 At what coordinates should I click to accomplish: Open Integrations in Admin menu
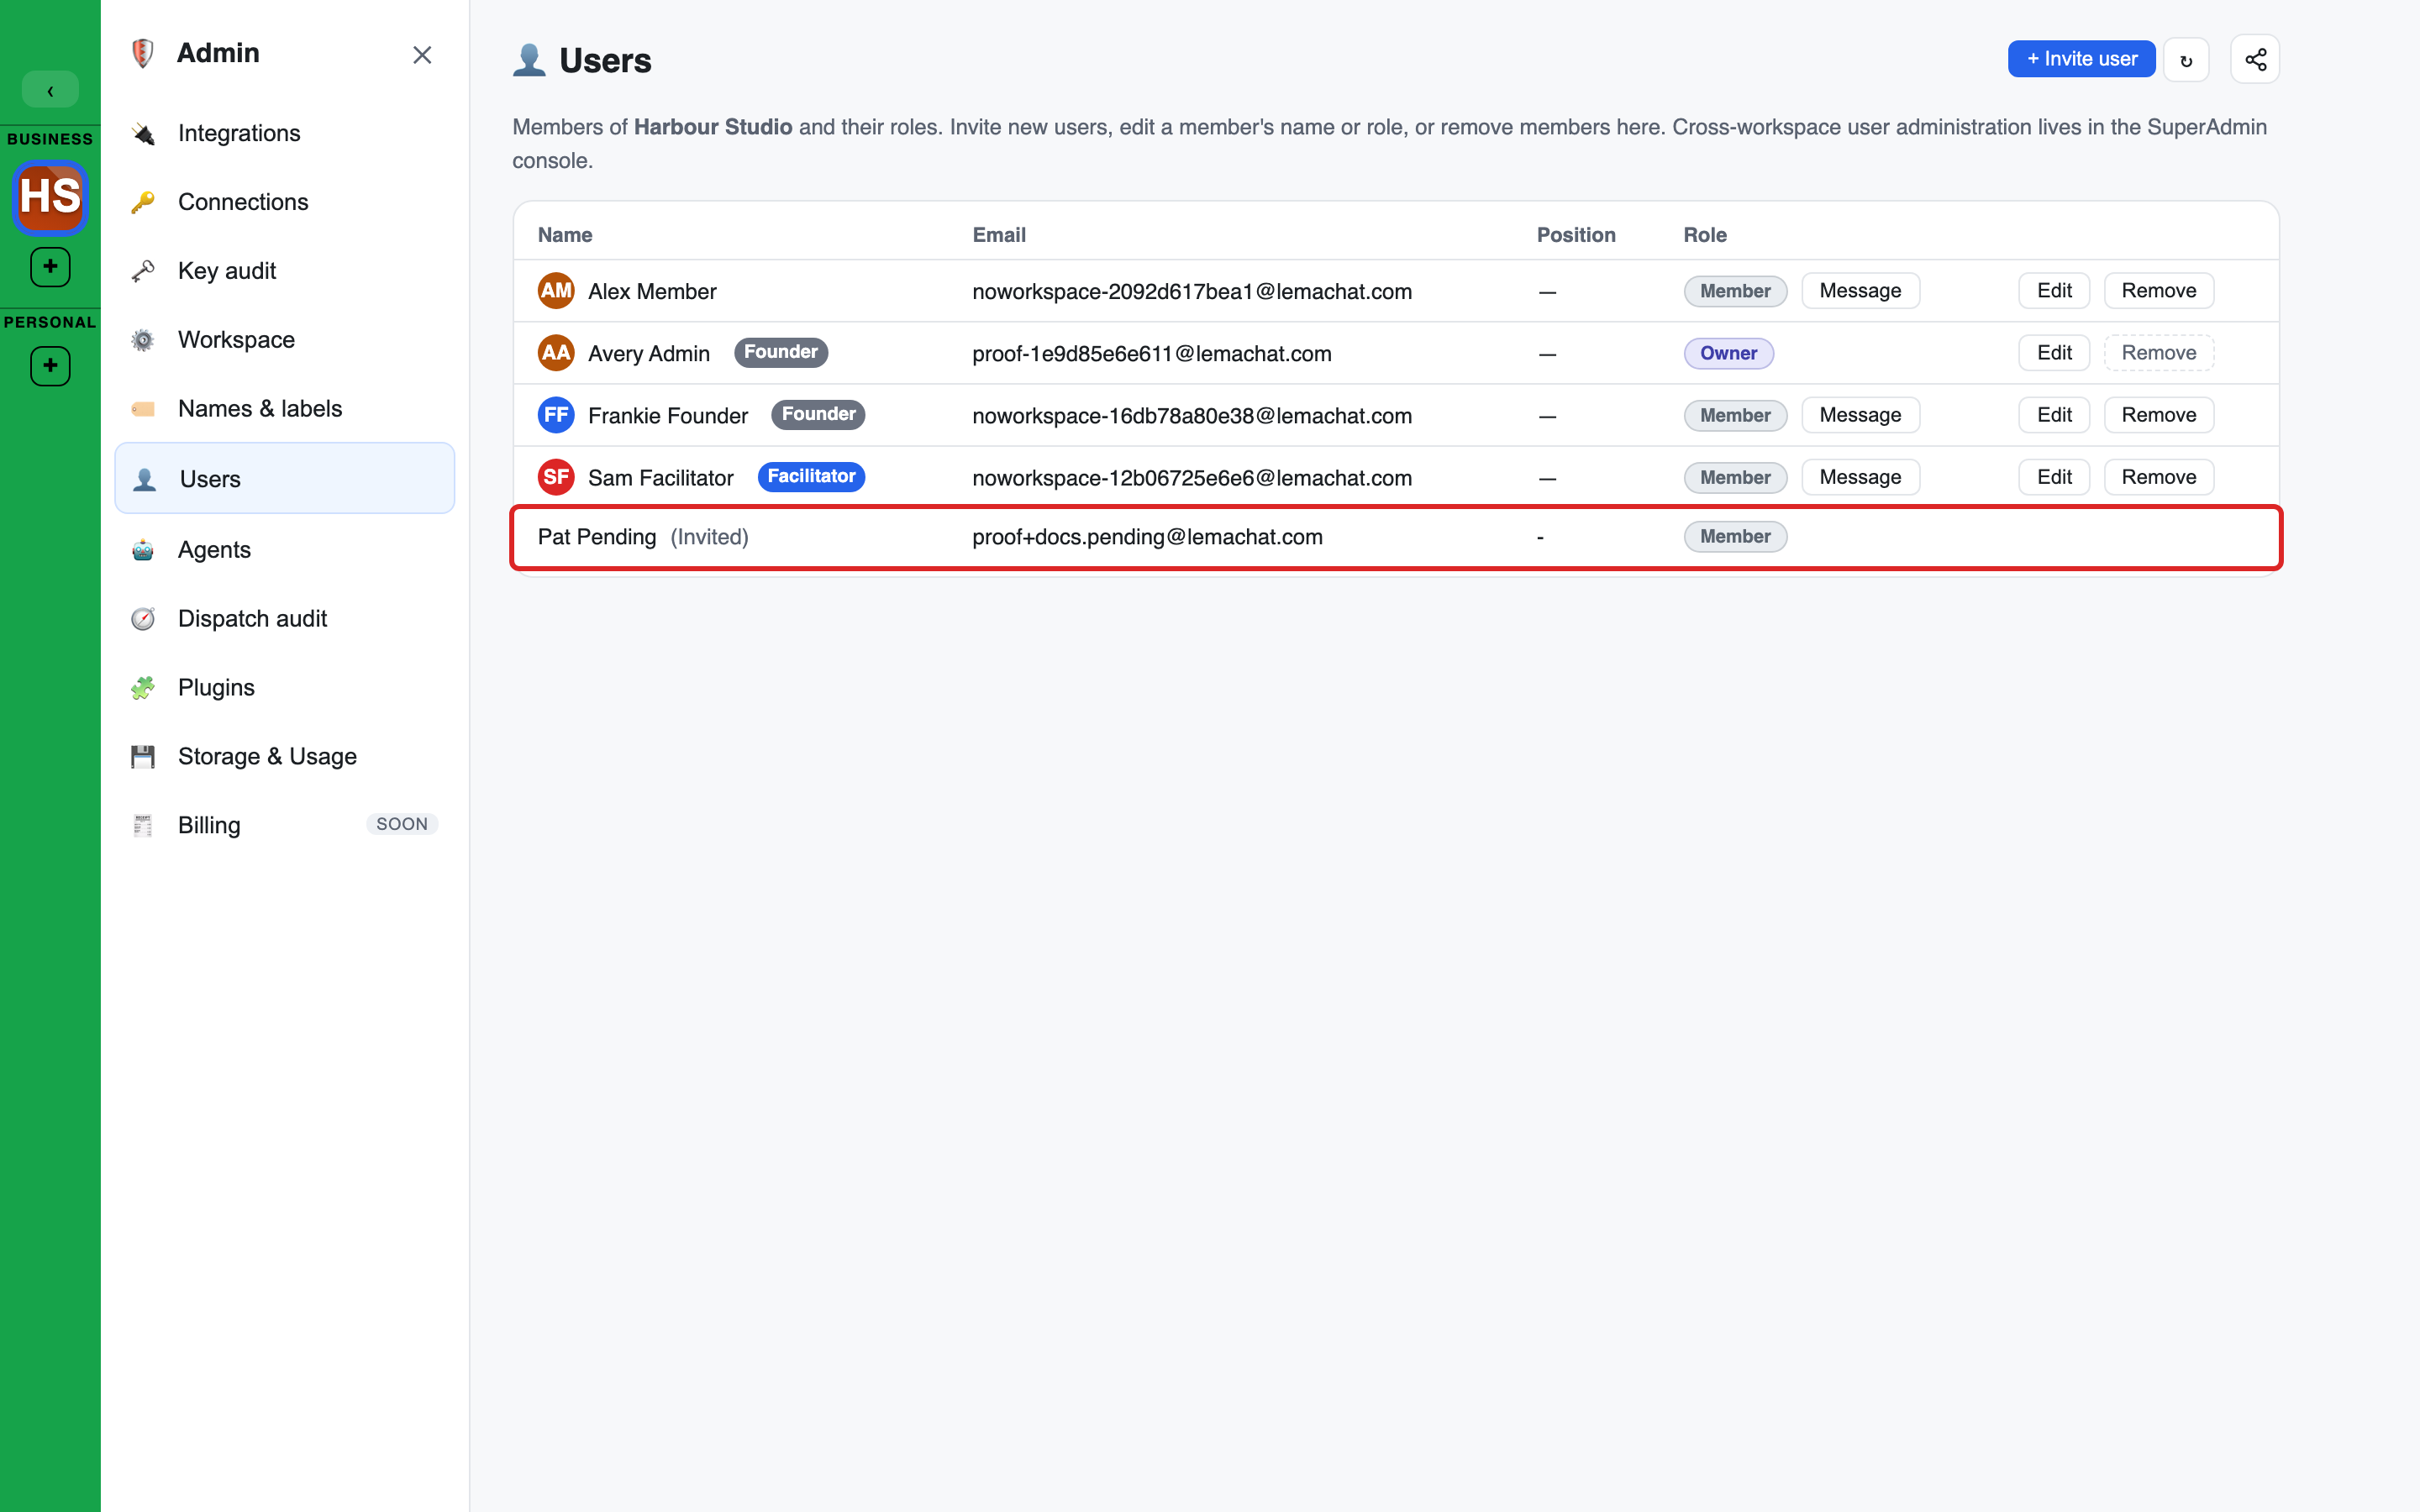coord(285,133)
